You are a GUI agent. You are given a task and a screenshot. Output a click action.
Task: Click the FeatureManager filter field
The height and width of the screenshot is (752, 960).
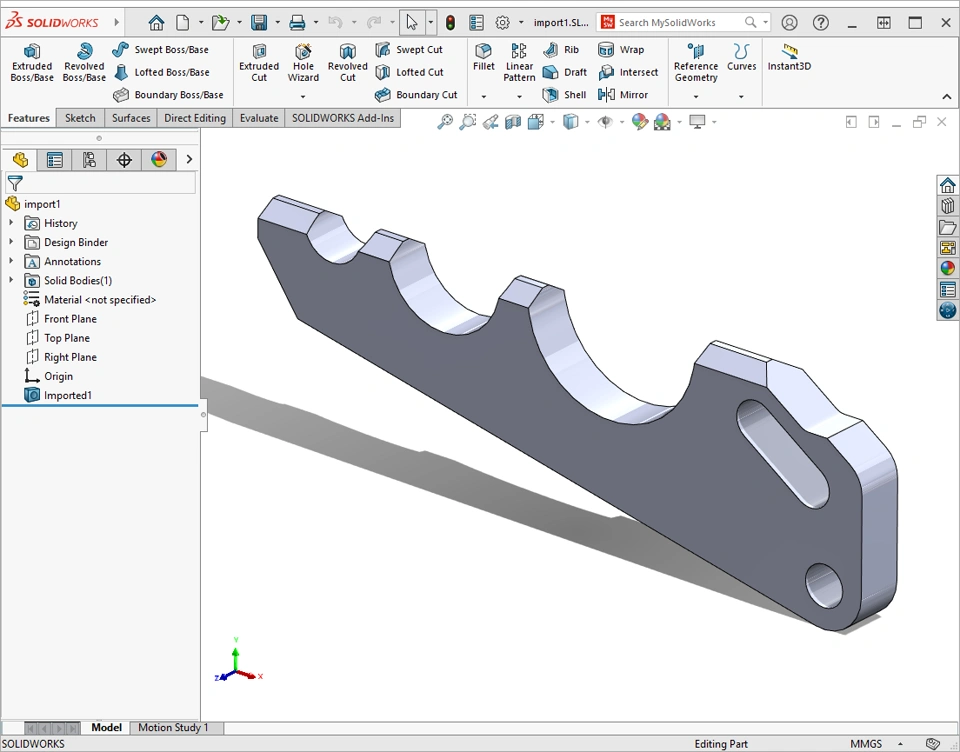point(100,183)
